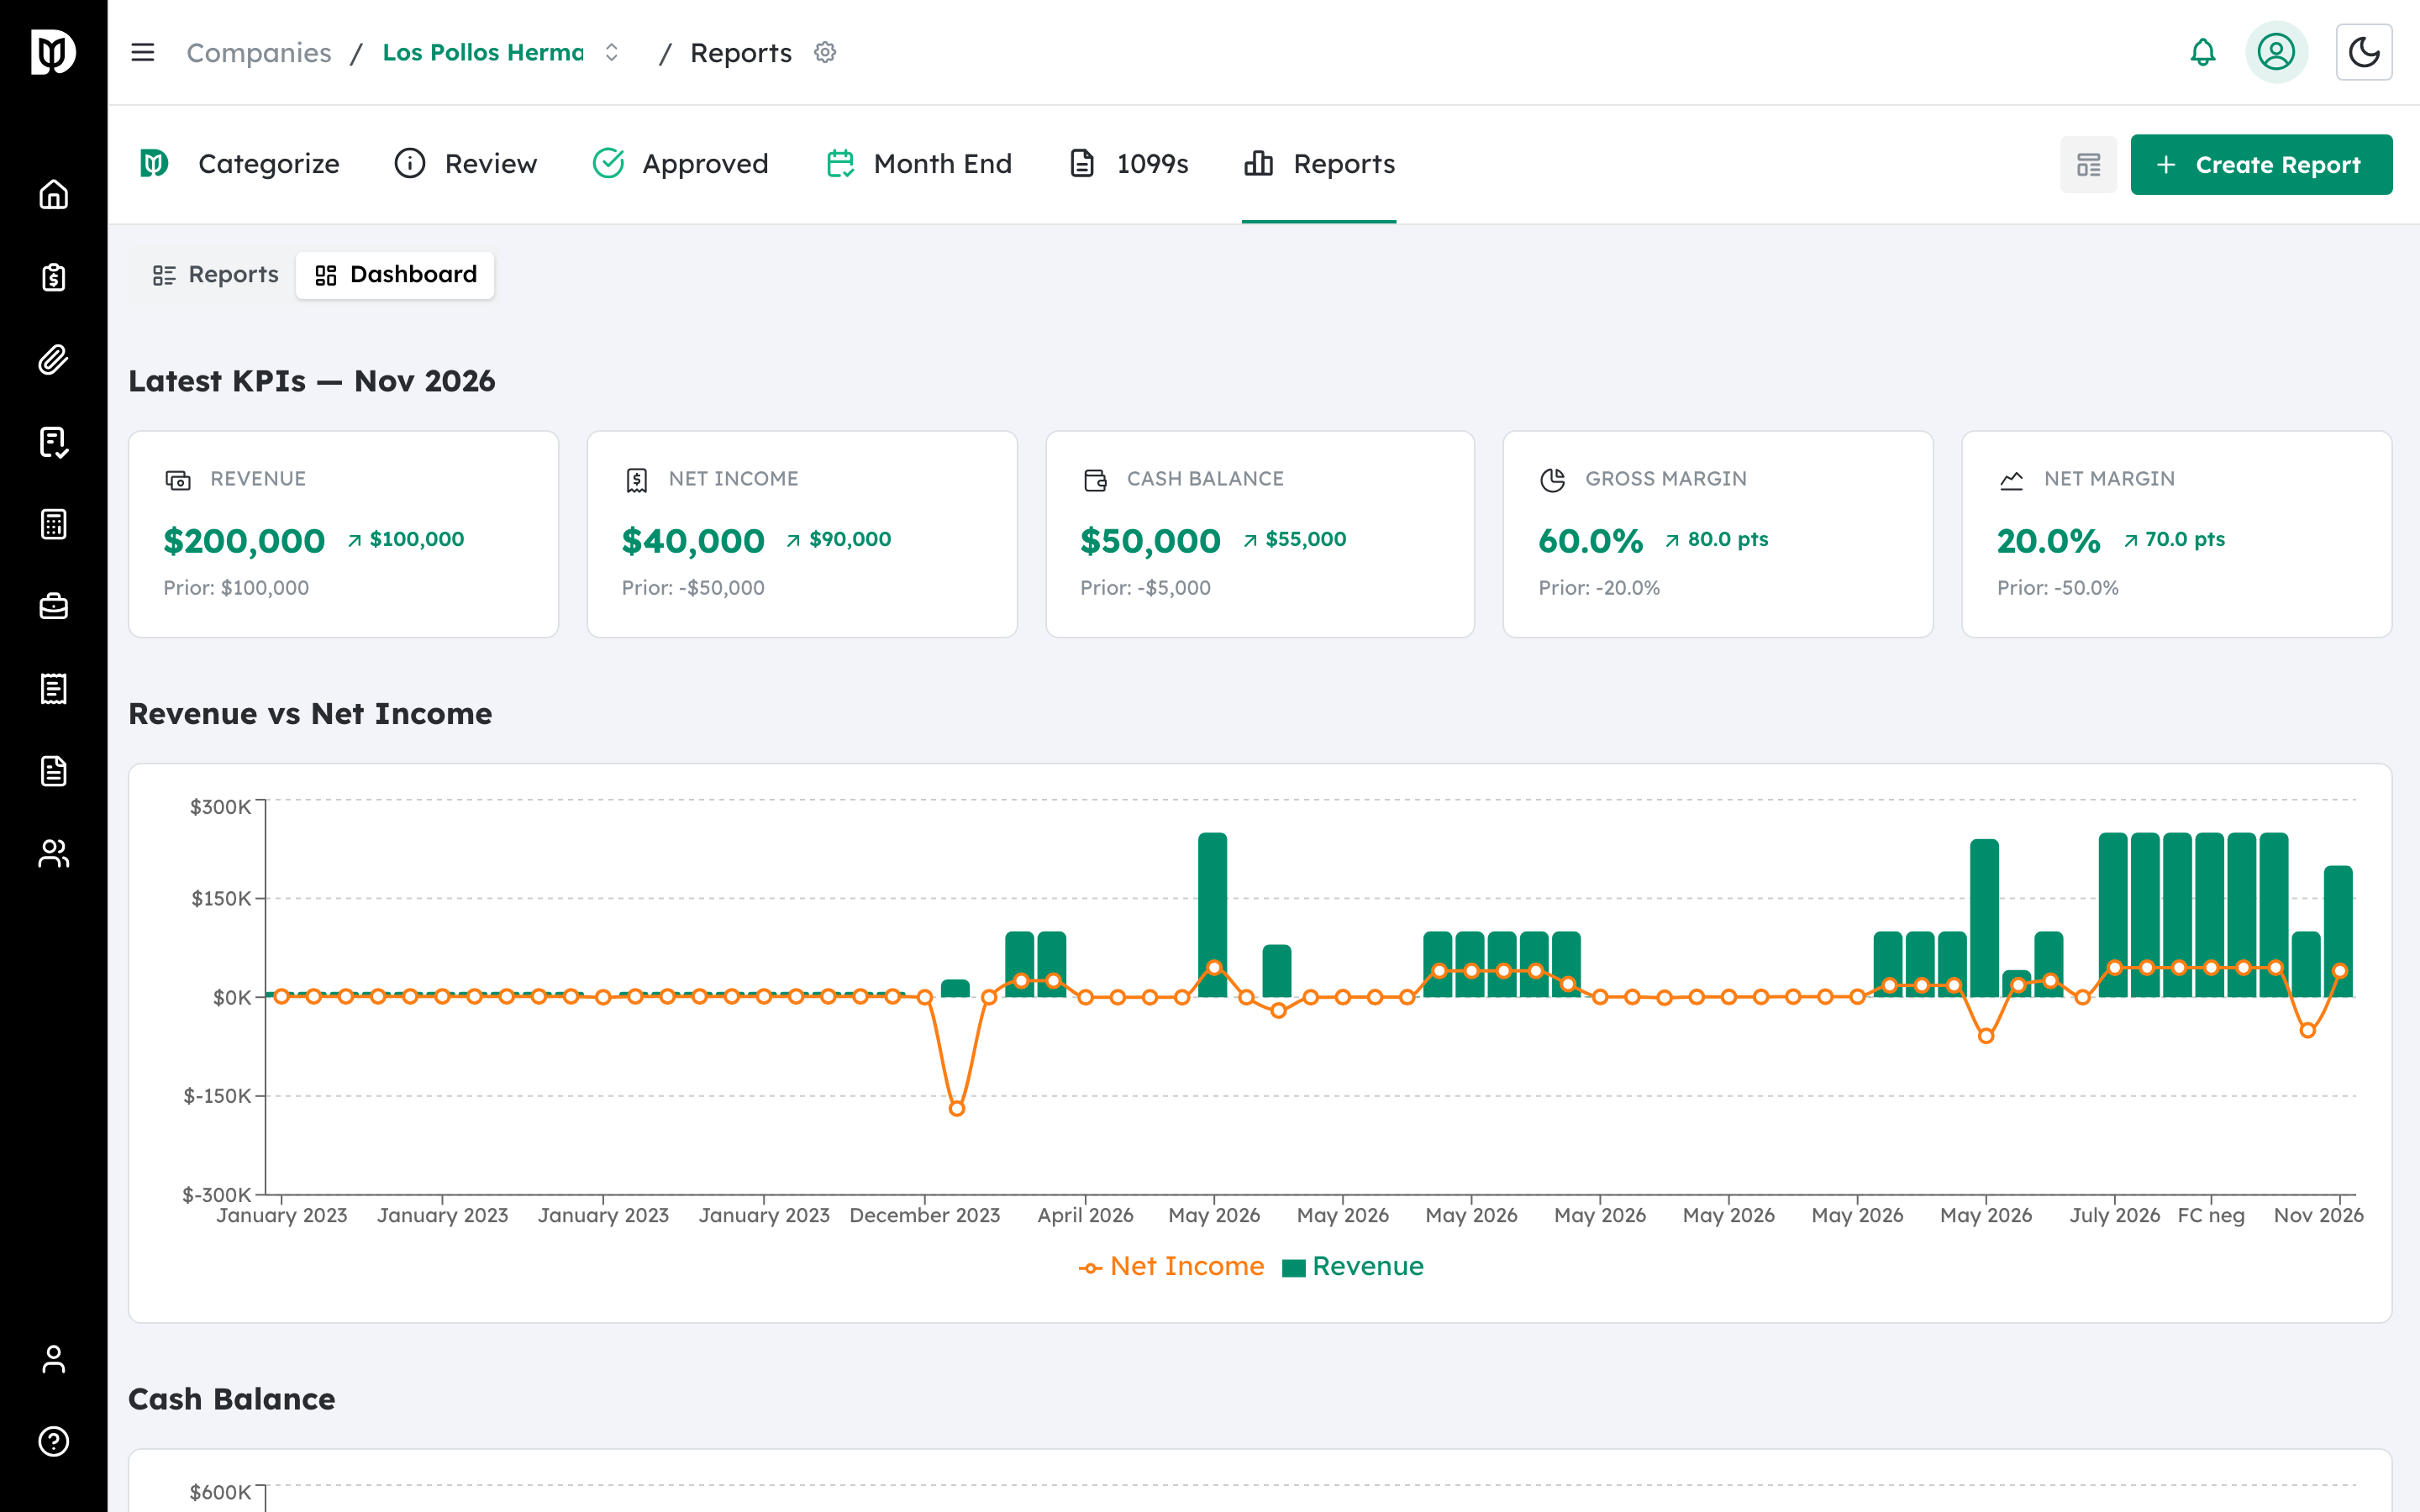Select the Reports top tab
The width and height of the screenshot is (2420, 1512).
[x=1319, y=164]
